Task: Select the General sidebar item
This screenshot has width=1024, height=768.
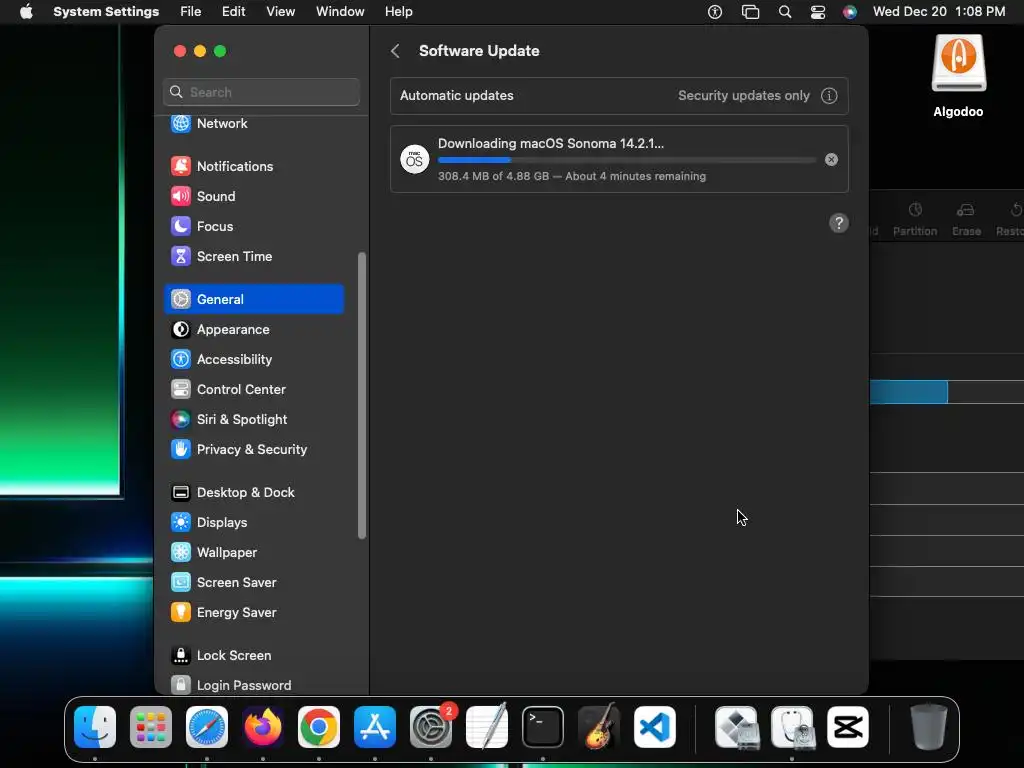Action: (x=254, y=299)
